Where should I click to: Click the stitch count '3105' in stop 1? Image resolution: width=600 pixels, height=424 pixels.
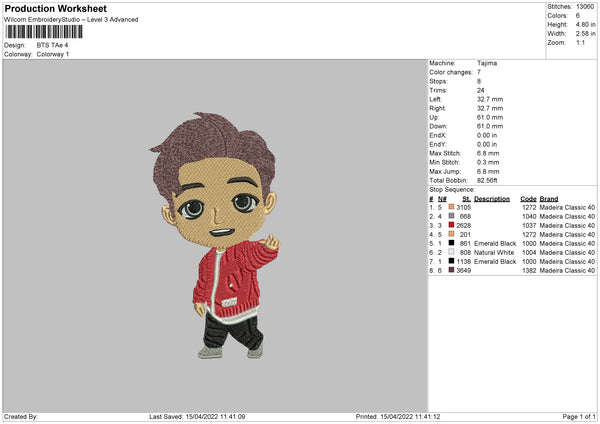click(x=463, y=207)
